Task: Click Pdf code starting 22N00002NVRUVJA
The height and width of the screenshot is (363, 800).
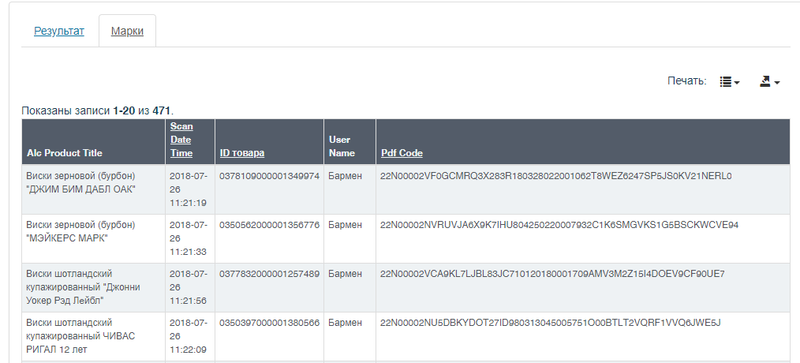Action: (559, 225)
